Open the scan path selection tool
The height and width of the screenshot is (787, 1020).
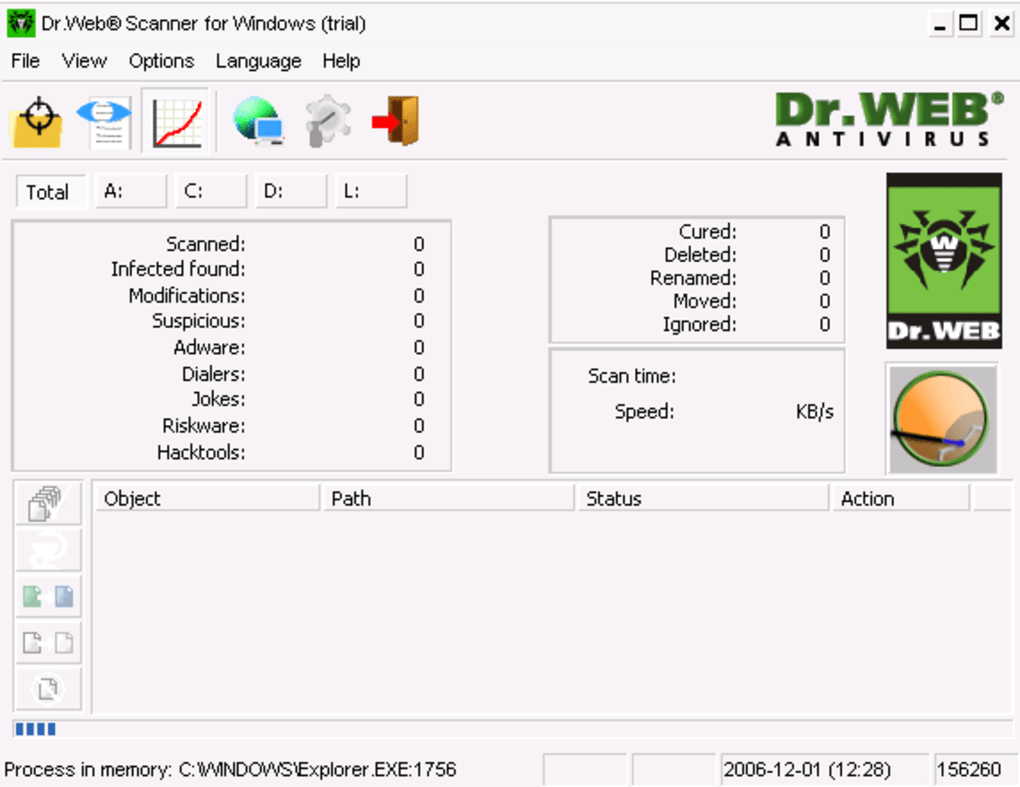[x=36, y=118]
